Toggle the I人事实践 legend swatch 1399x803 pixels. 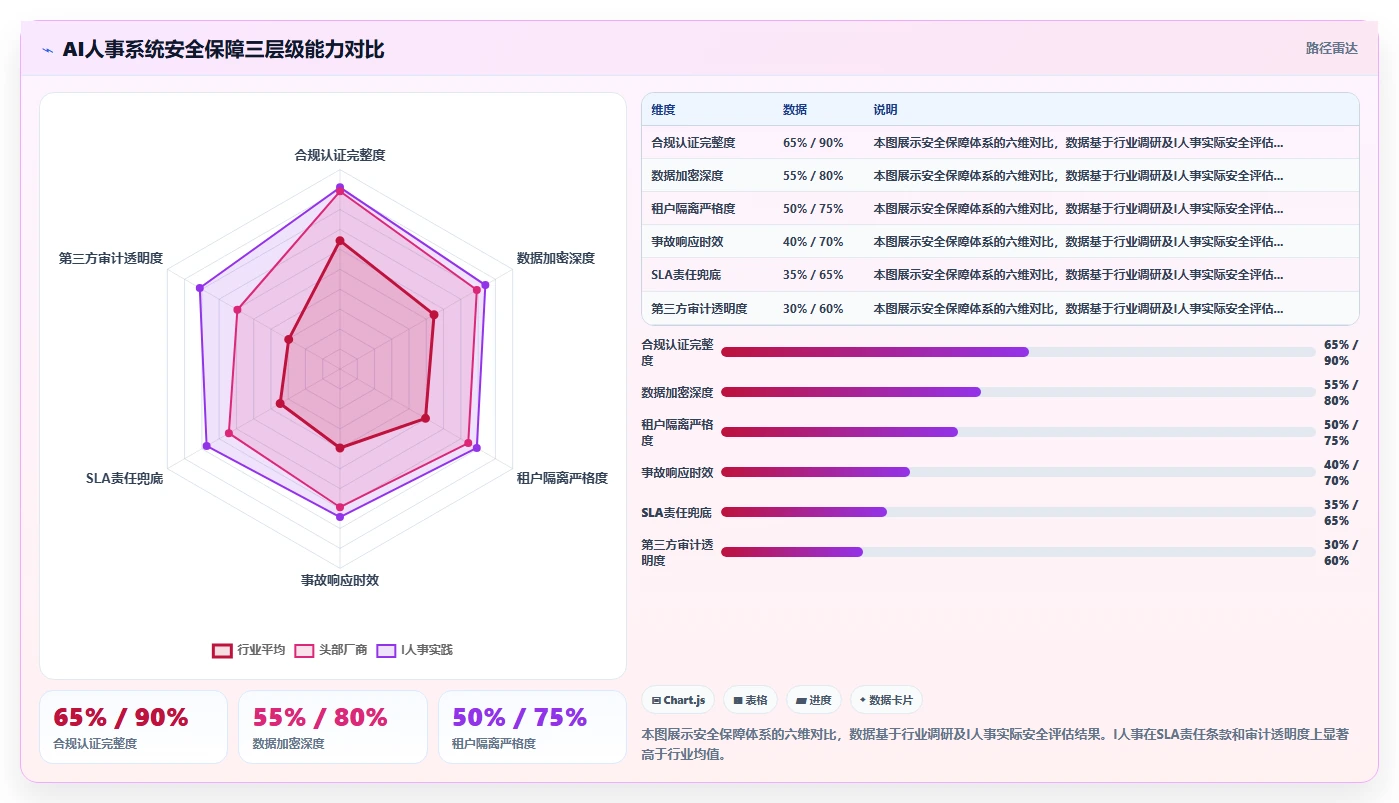[x=386, y=650]
